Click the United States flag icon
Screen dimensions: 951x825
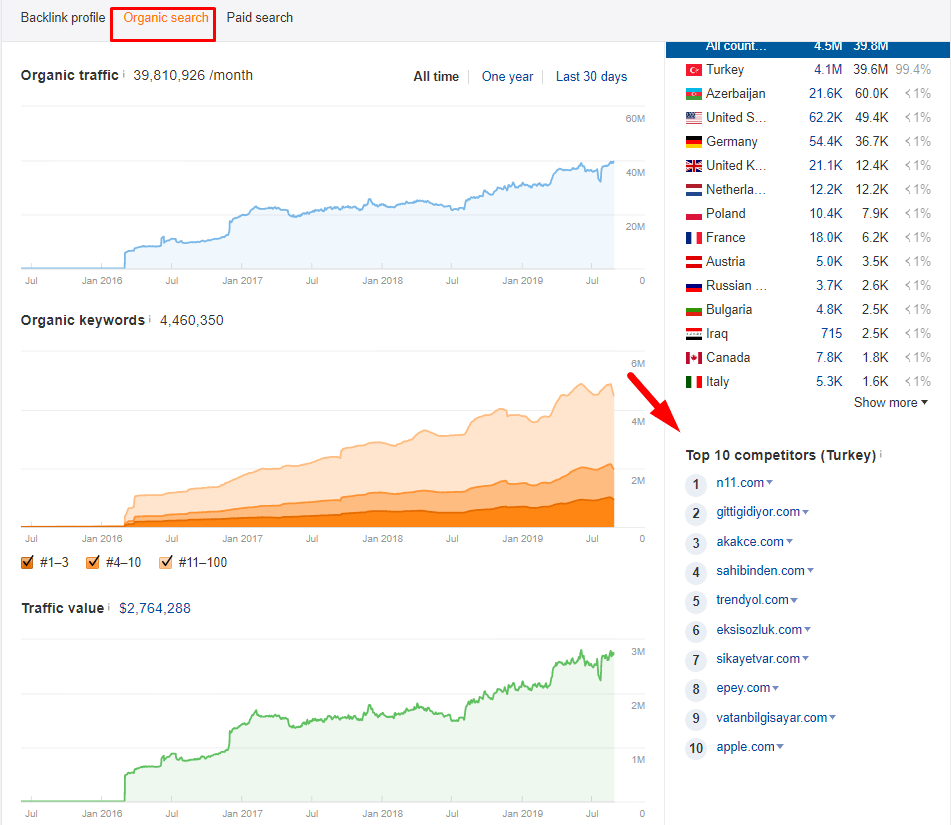coord(694,118)
